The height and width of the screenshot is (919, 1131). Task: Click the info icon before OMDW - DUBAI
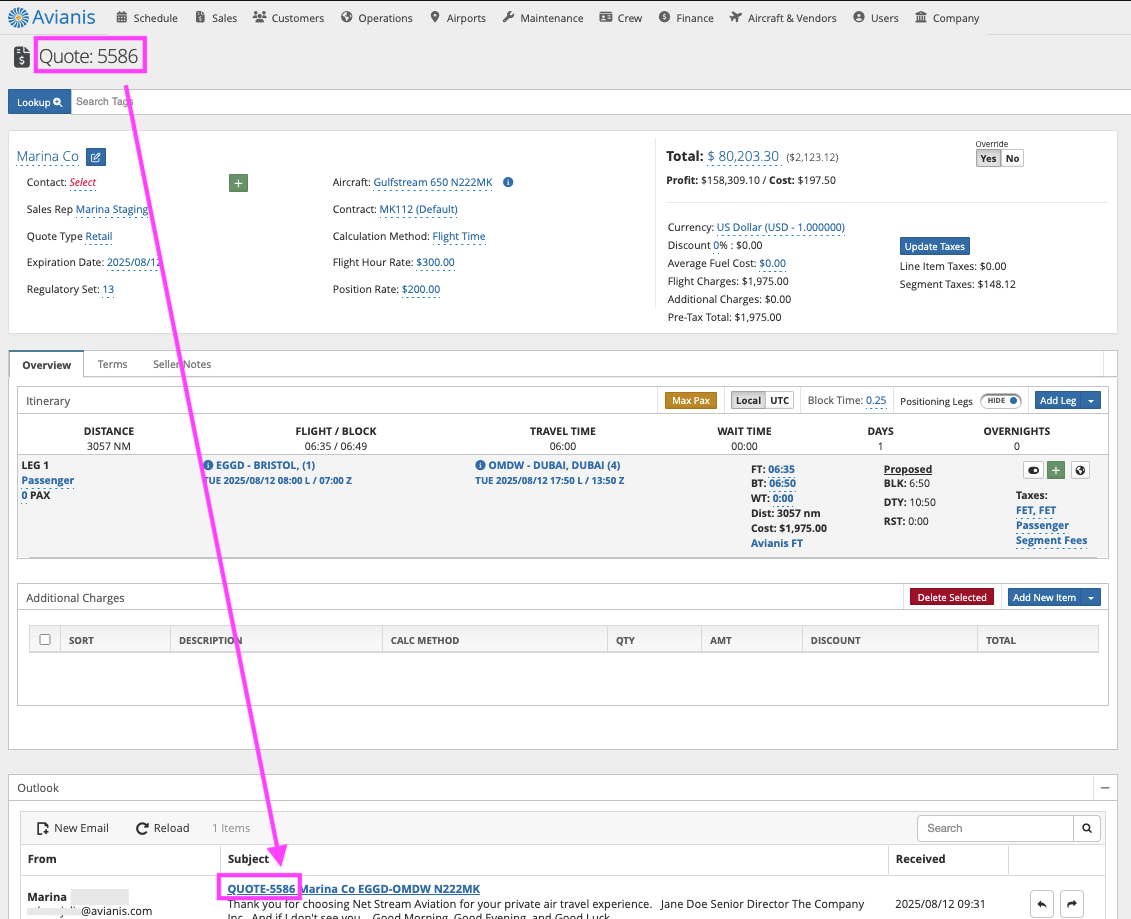click(x=480, y=465)
